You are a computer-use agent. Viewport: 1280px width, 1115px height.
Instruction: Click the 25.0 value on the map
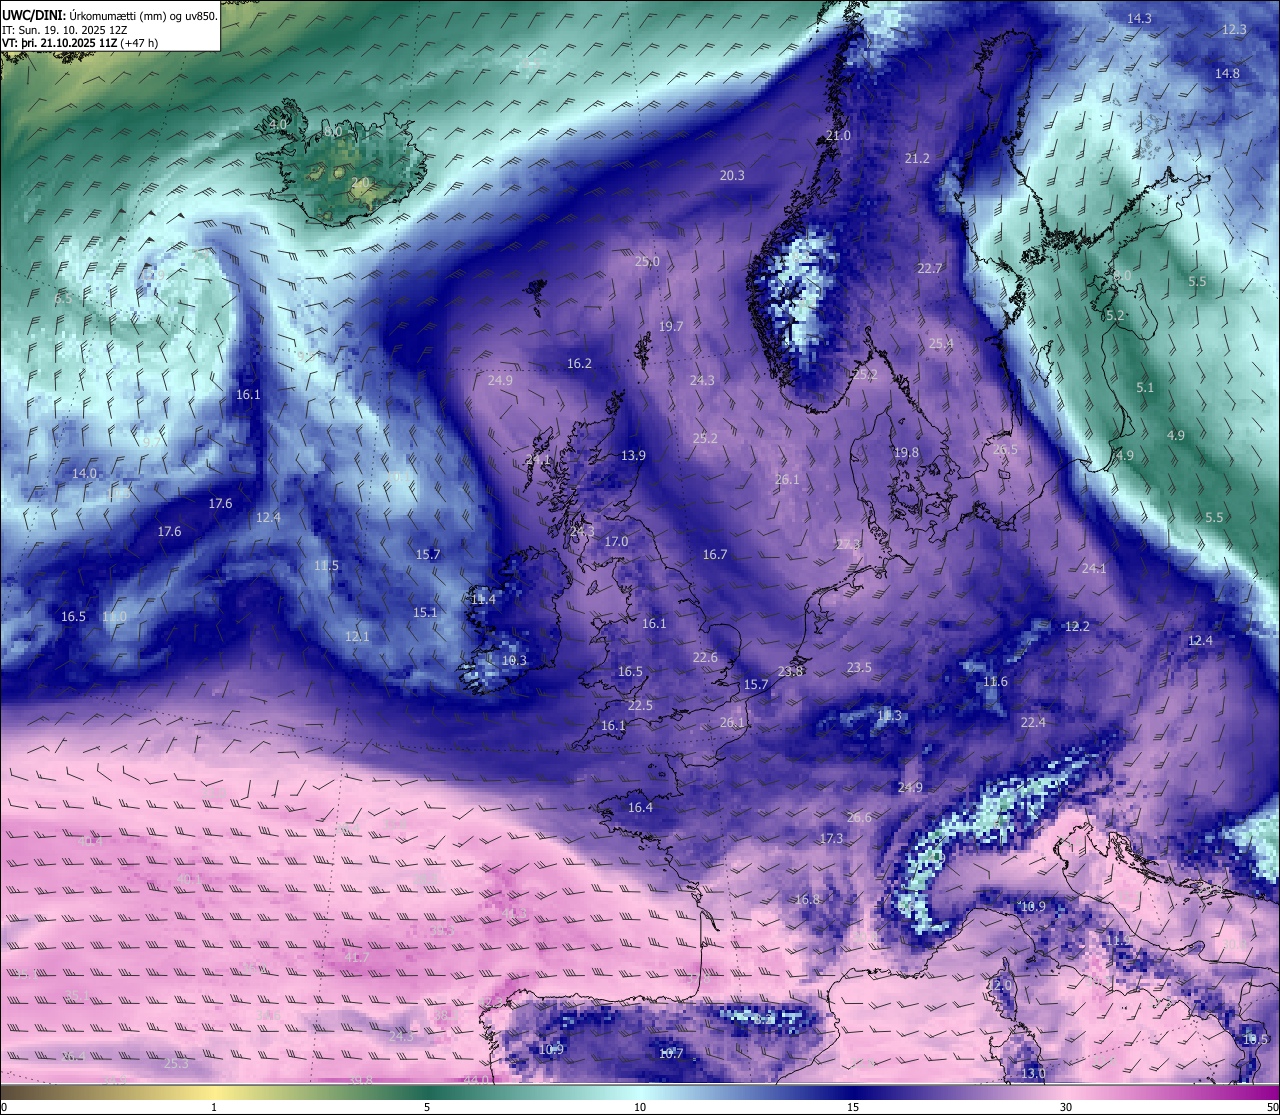click(x=647, y=262)
